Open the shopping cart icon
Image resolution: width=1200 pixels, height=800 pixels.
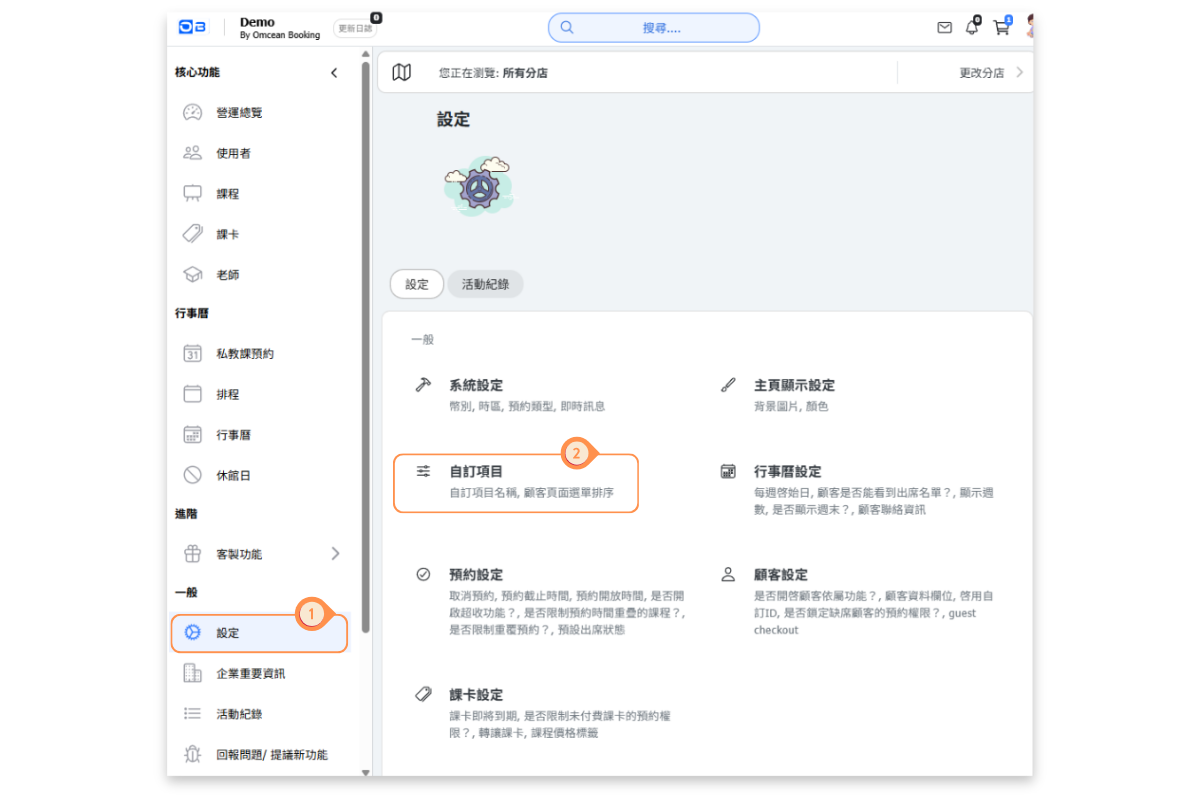(x=1001, y=28)
